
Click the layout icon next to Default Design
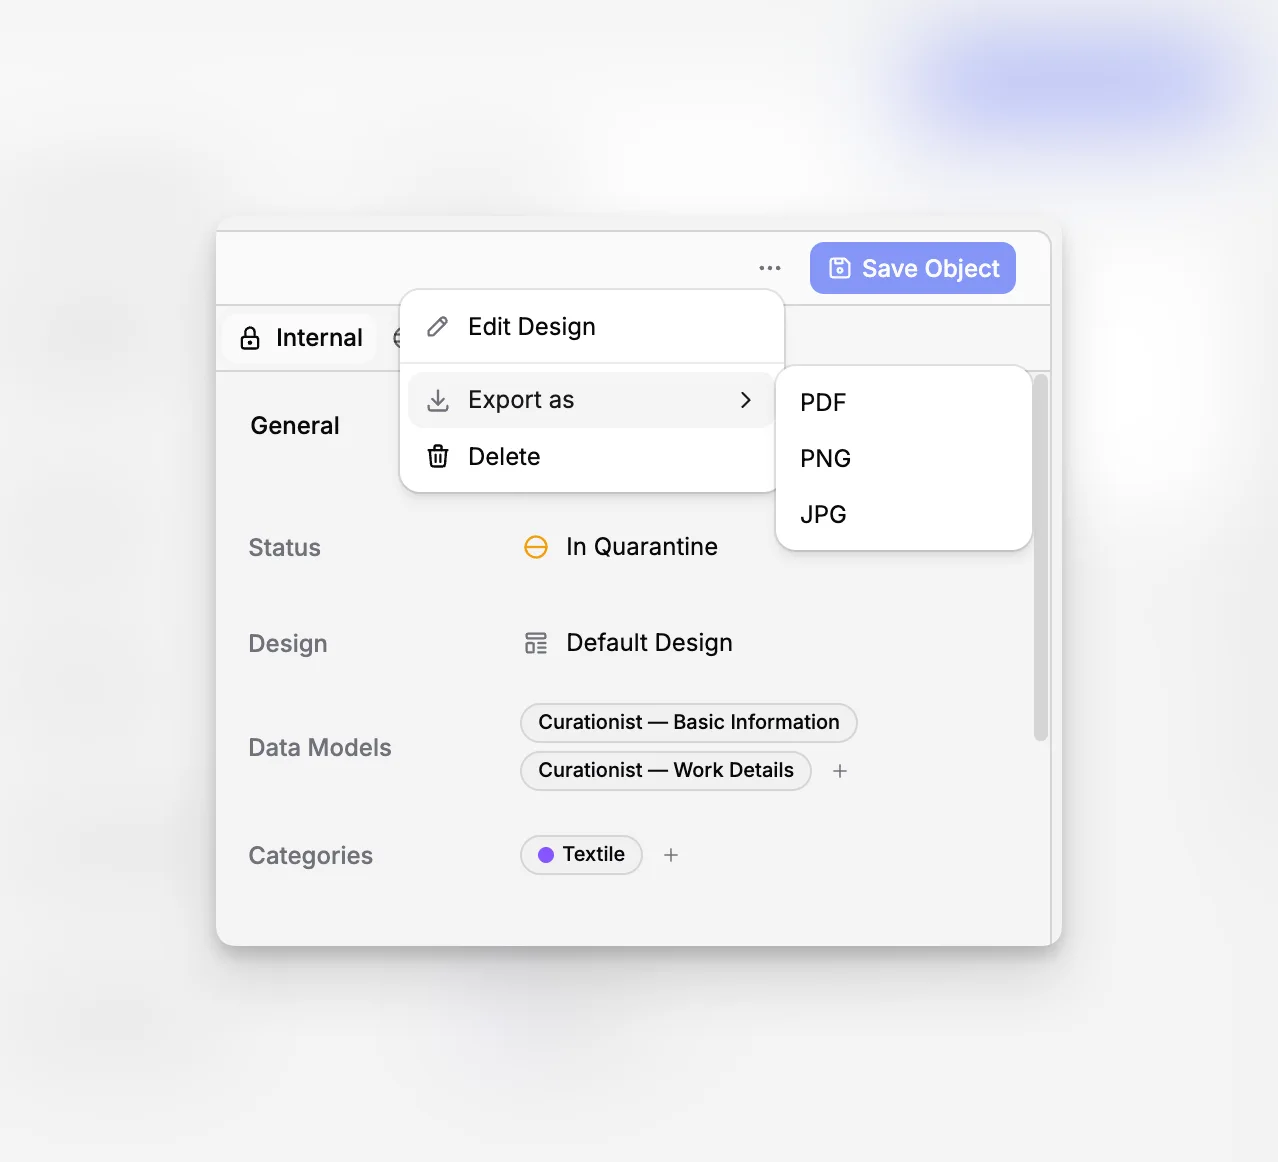[536, 643]
